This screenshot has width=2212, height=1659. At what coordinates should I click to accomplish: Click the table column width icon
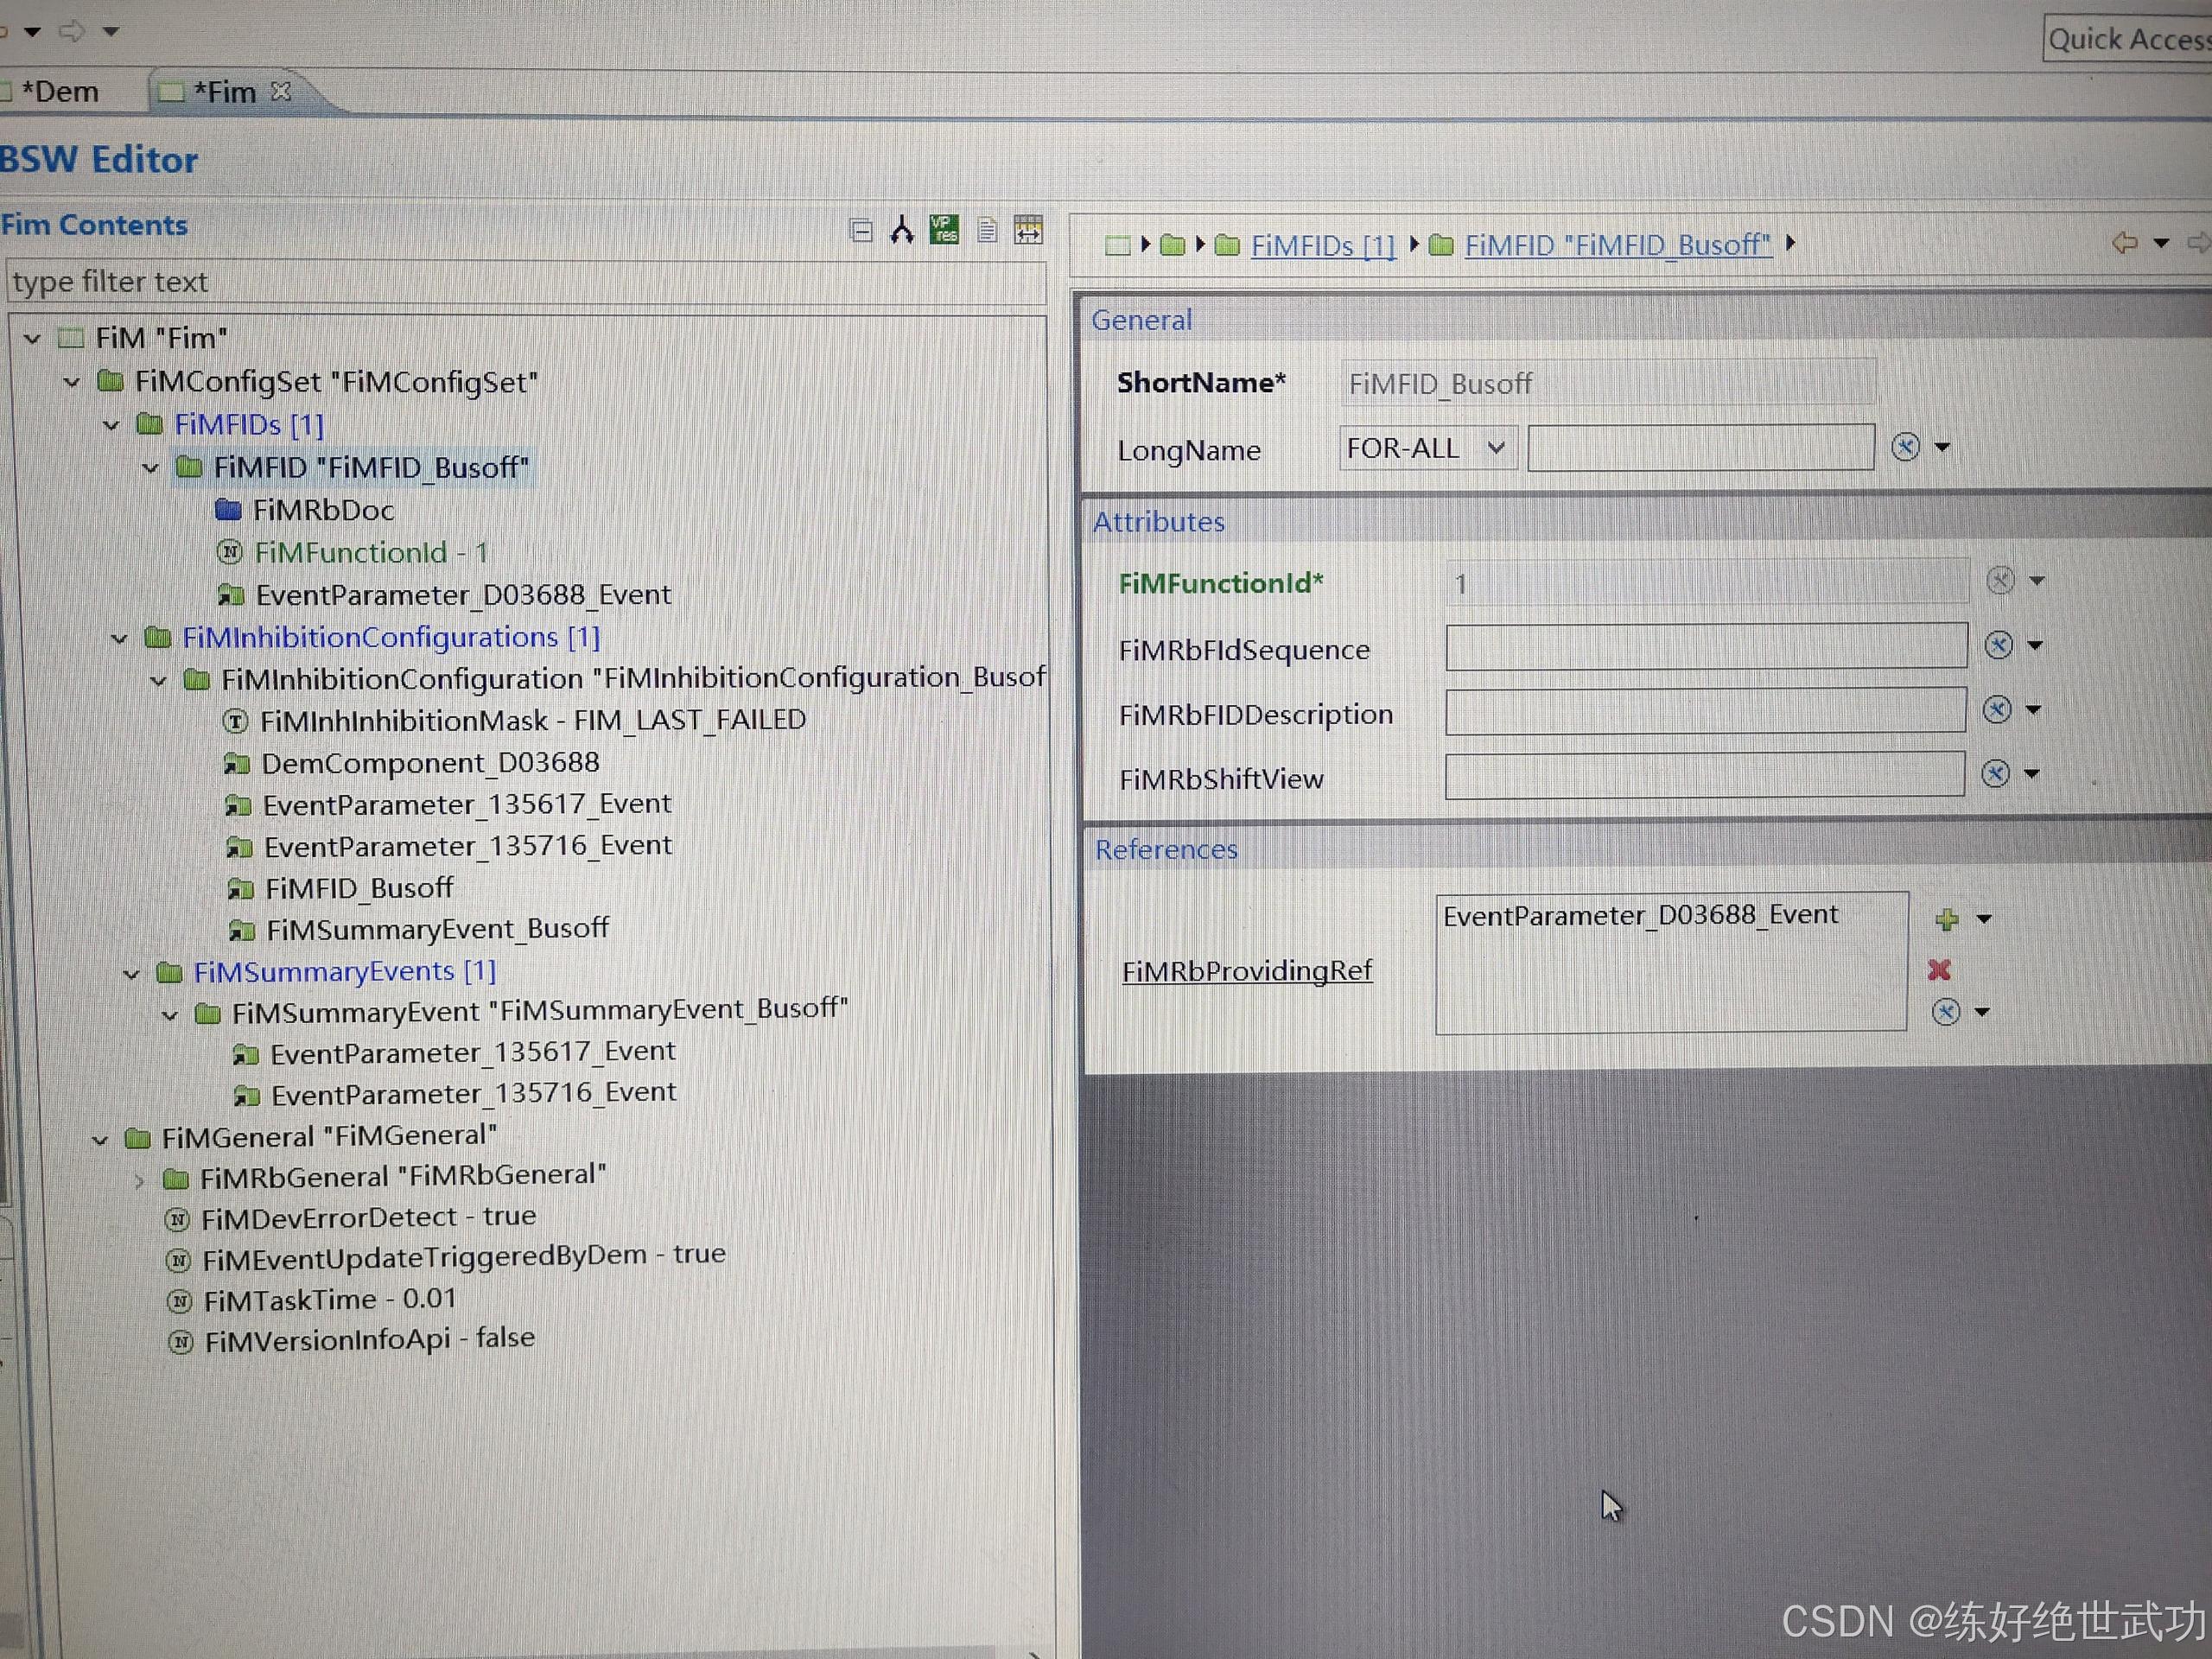(1028, 230)
